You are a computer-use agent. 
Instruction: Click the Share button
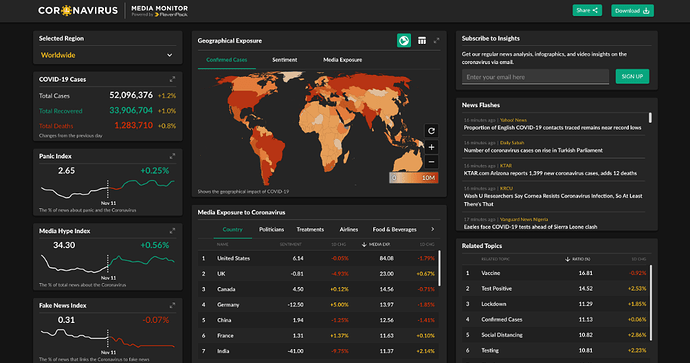click(x=587, y=10)
